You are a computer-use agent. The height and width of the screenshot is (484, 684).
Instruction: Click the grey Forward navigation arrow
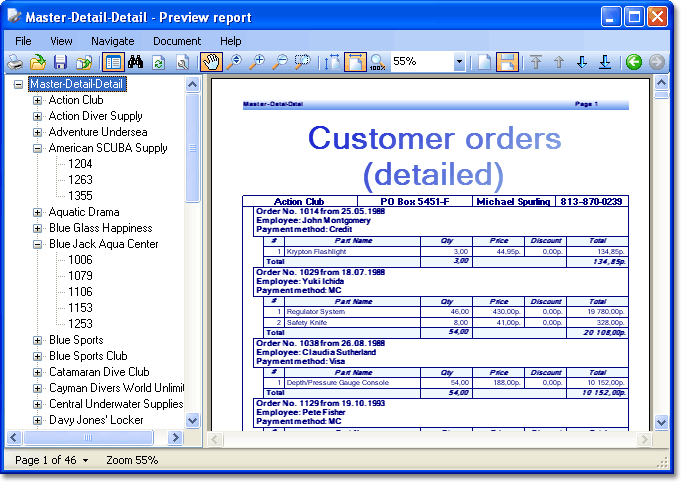pyautogui.click(x=657, y=62)
